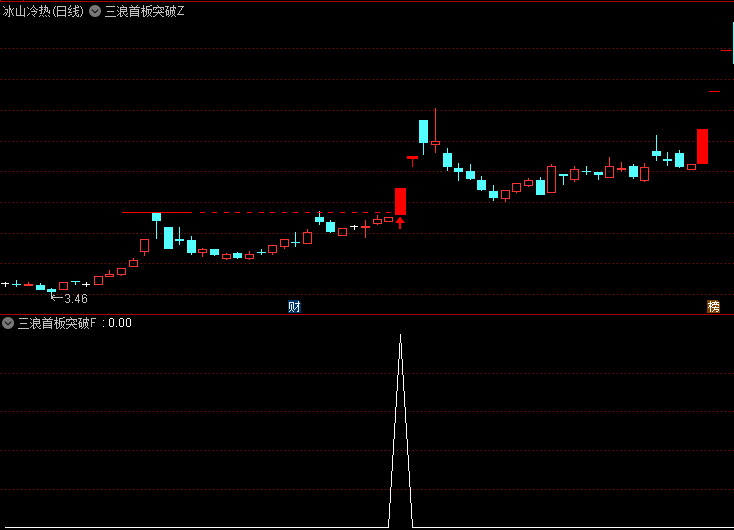
Task: Click the 财 financial marker icon
Action: tap(294, 307)
